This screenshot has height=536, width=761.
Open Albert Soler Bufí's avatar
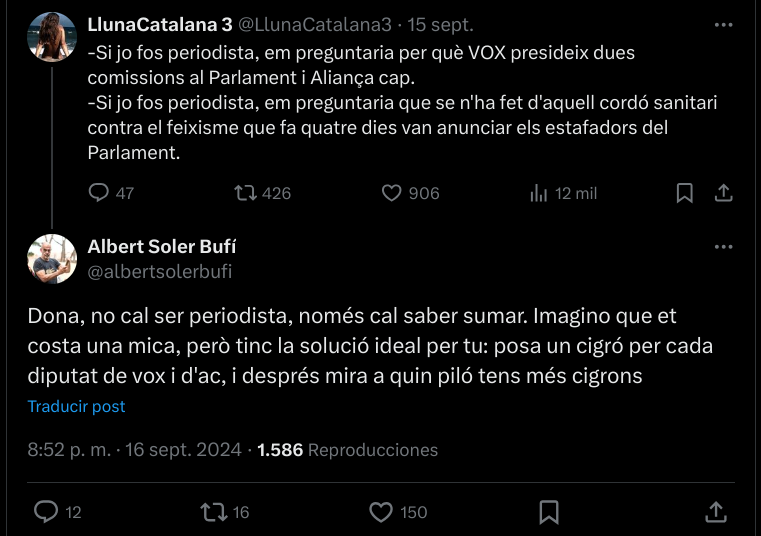pyautogui.click(x=52, y=259)
